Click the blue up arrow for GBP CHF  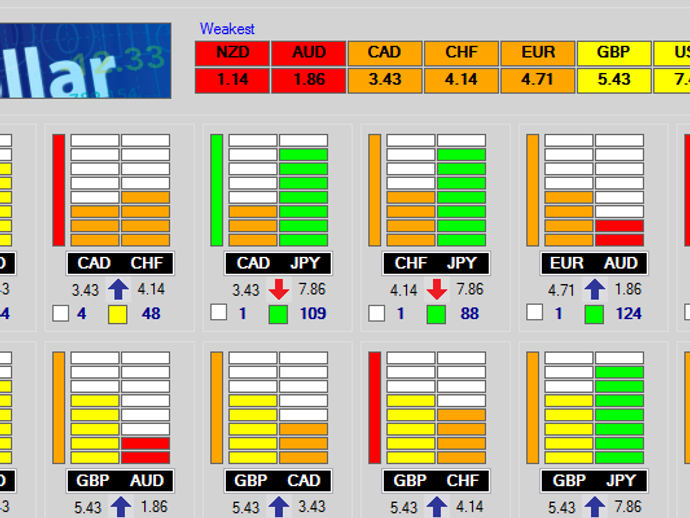click(437, 507)
